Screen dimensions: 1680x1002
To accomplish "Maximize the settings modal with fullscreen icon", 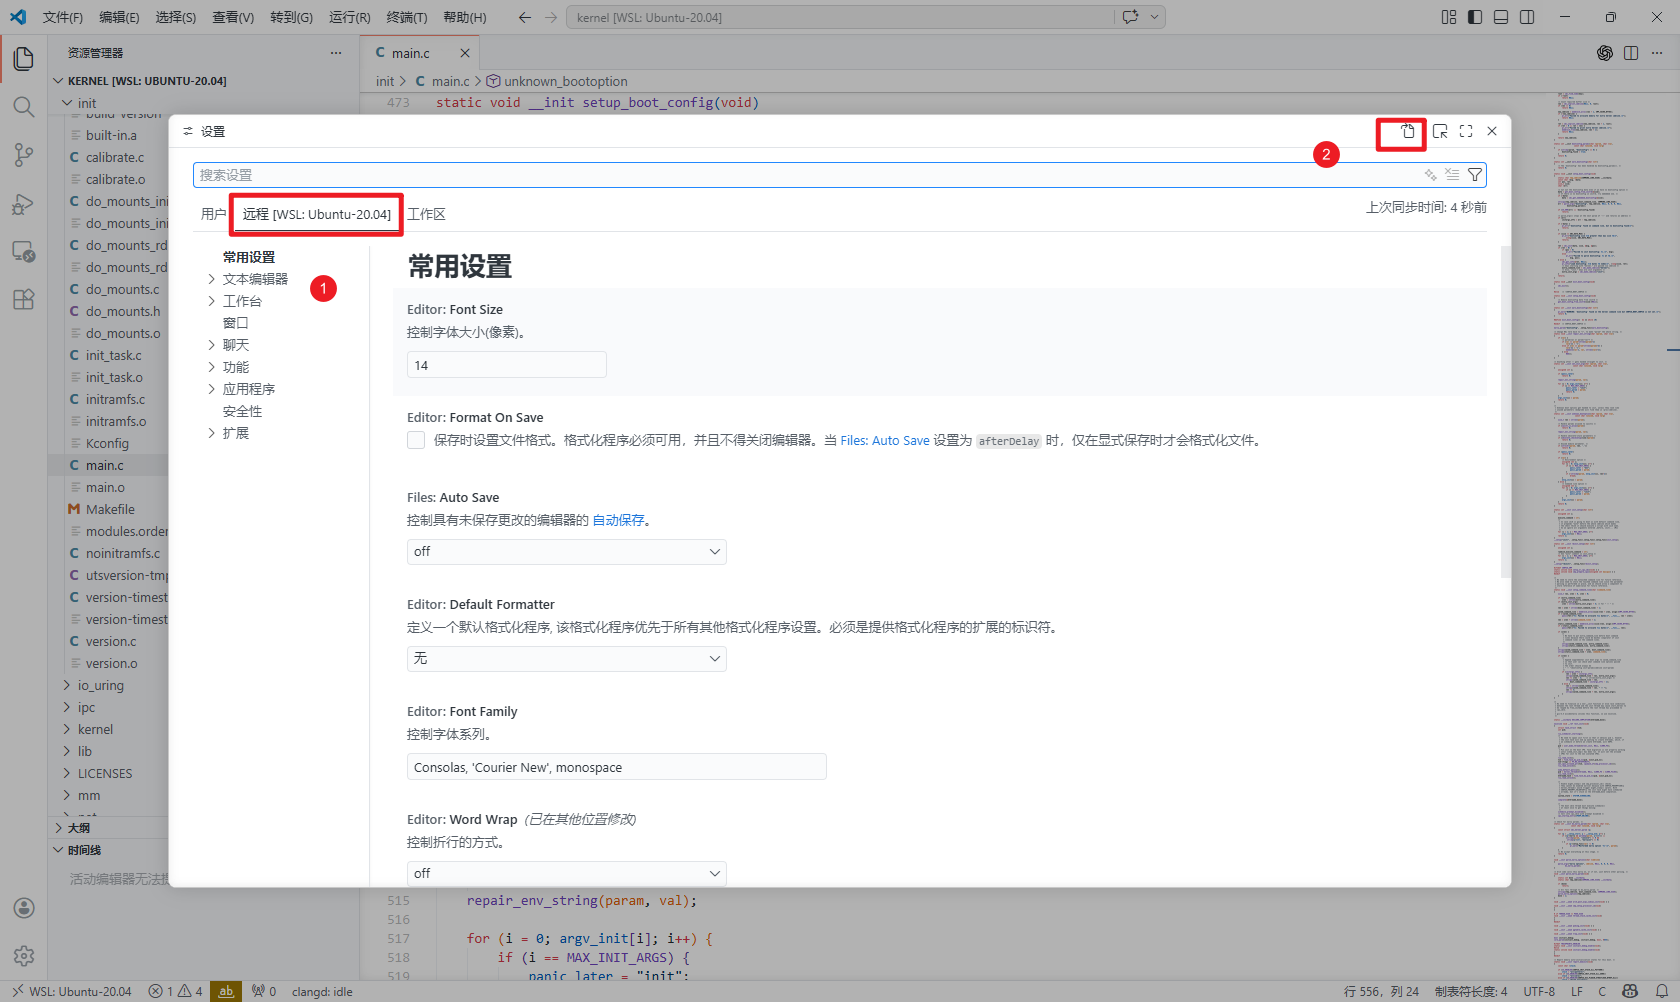I will pos(1466,131).
